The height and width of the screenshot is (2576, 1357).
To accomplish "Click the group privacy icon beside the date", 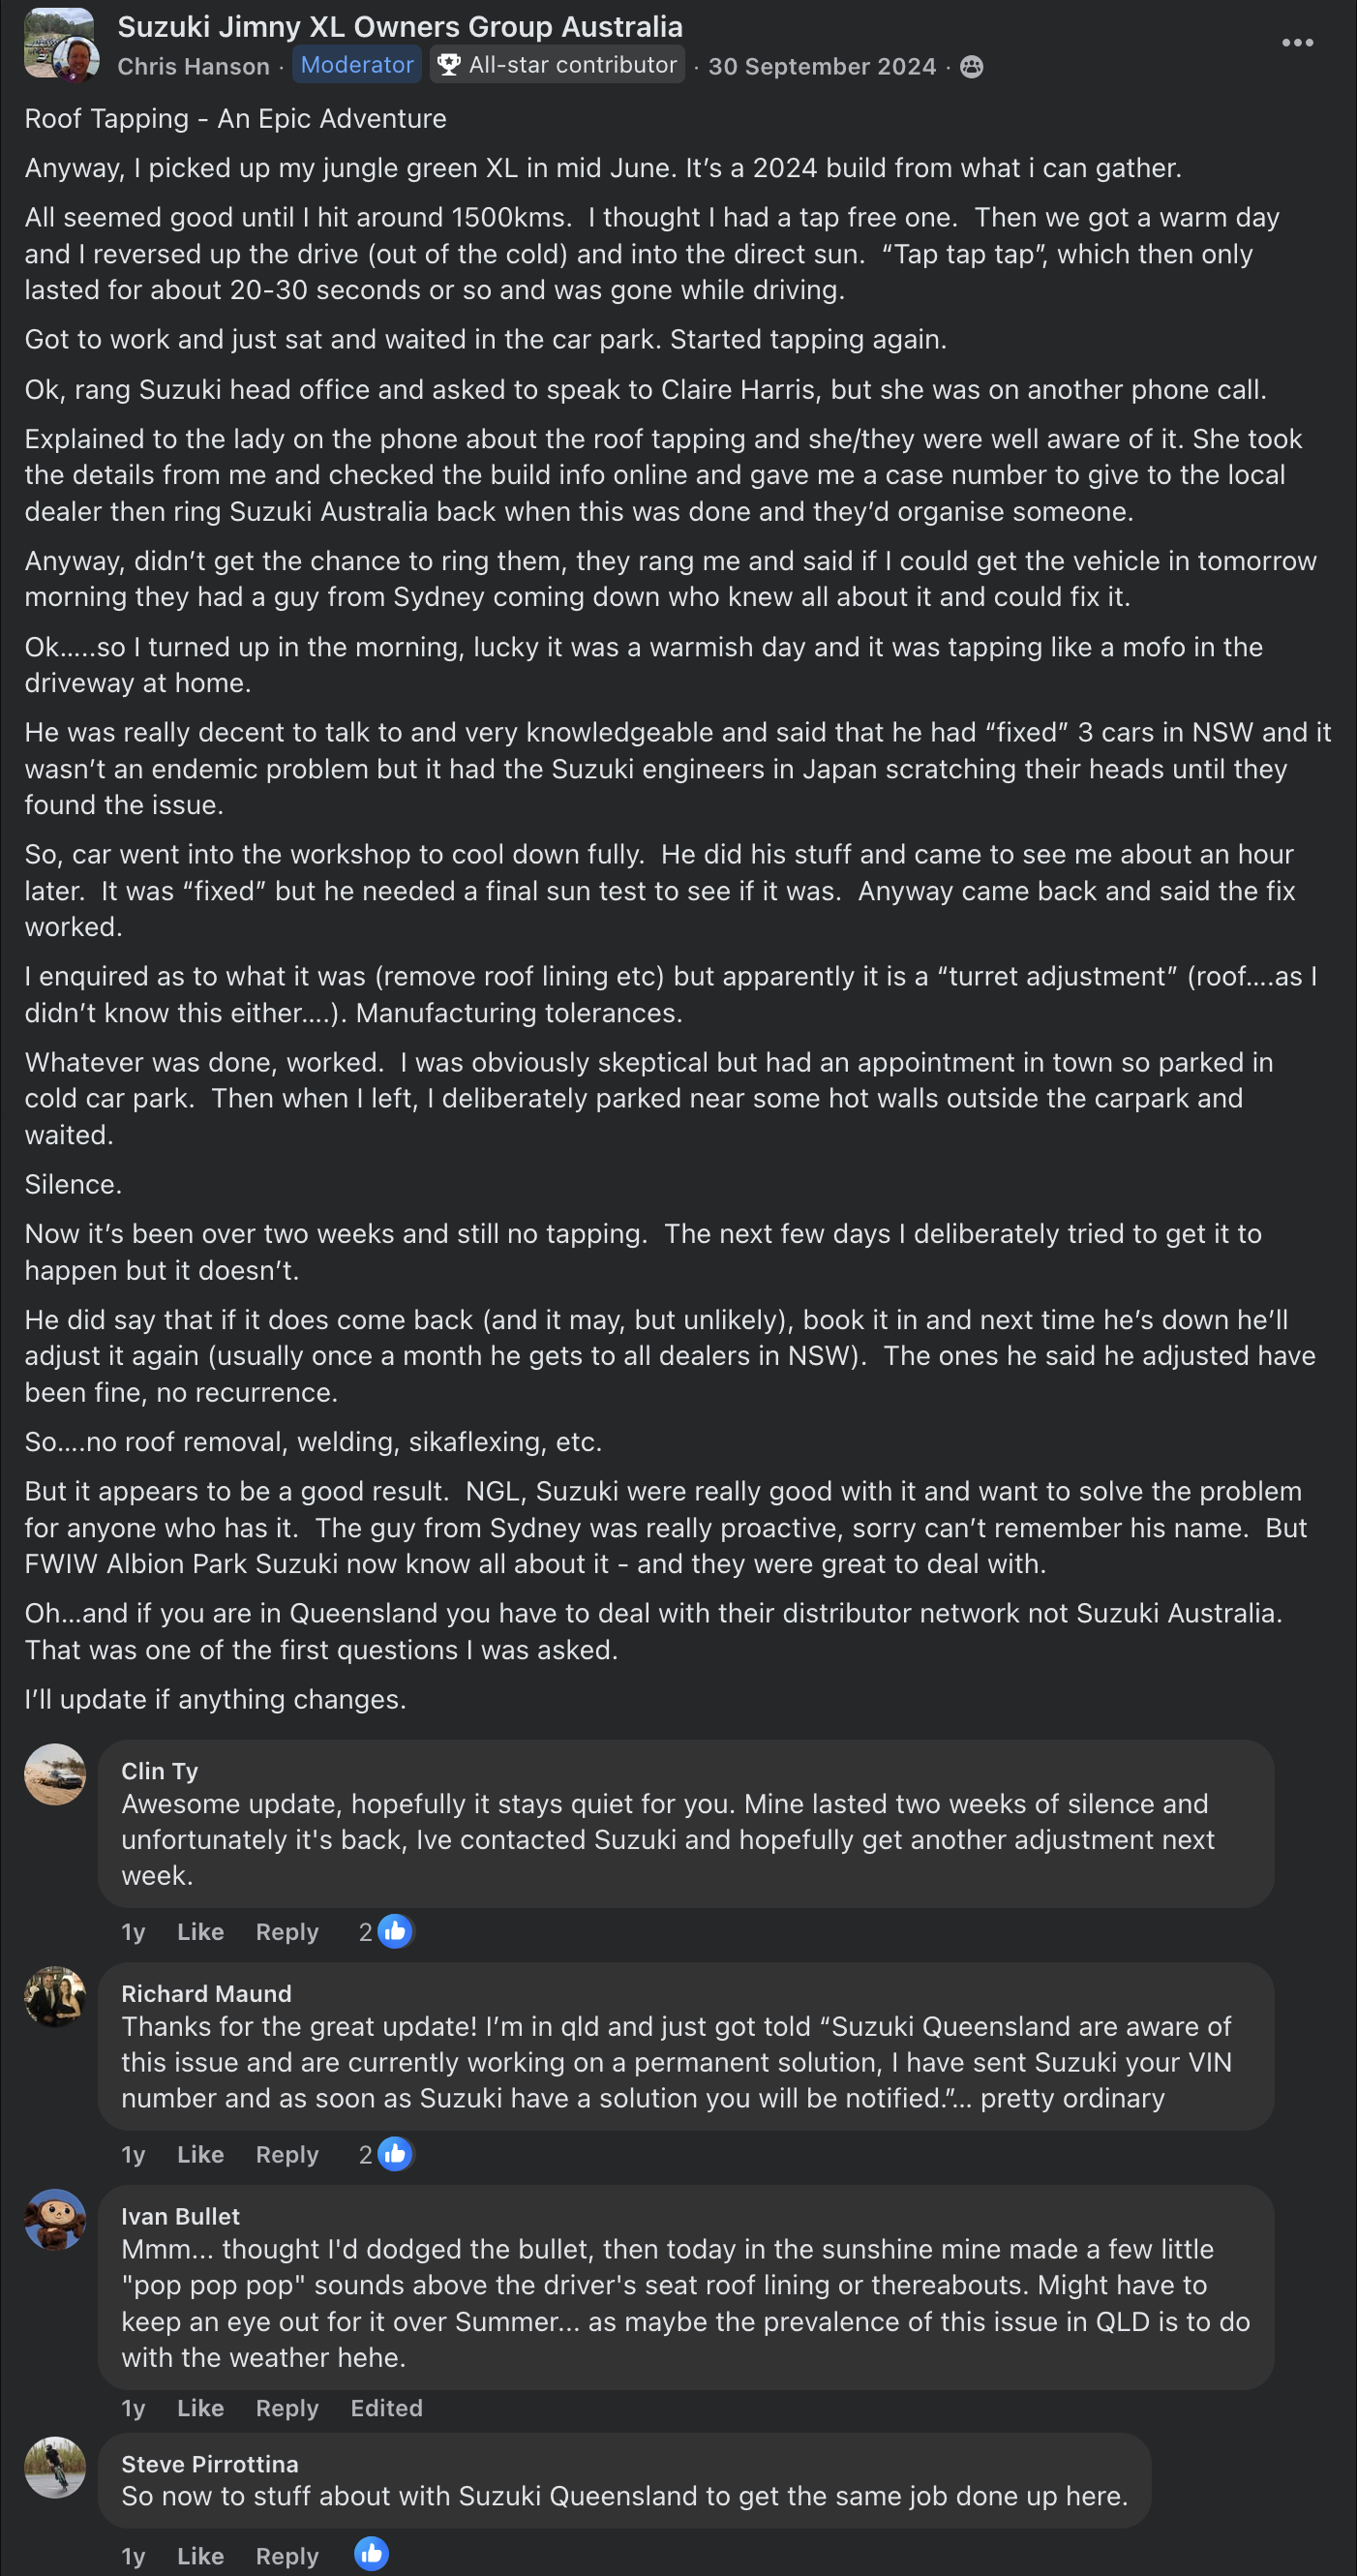I will pyautogui.click(x=971, y=67).
